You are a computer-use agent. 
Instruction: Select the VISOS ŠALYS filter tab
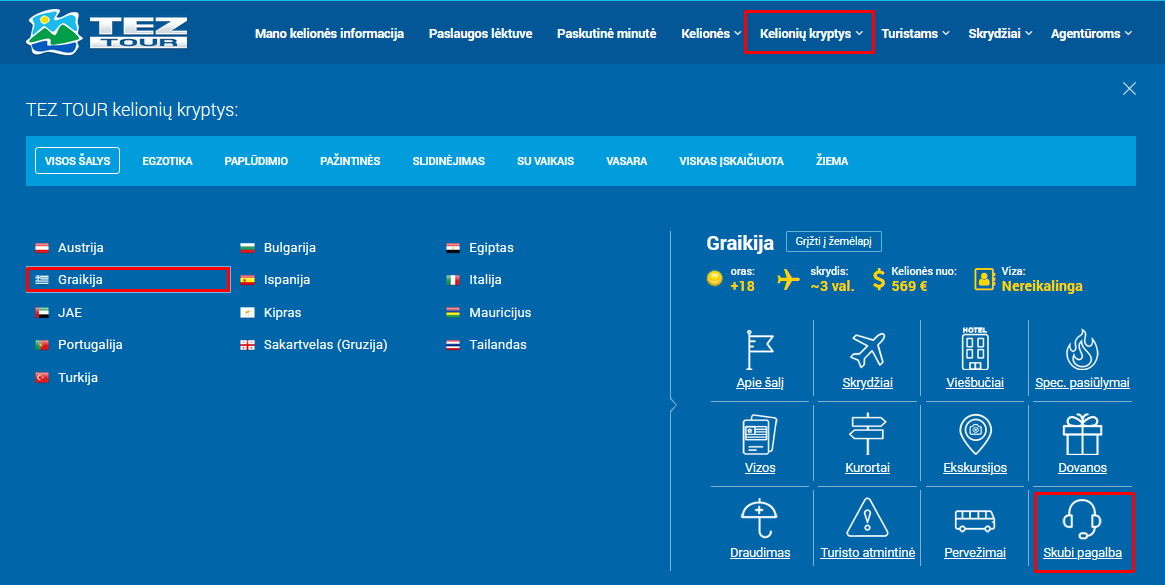pos(77,161)
